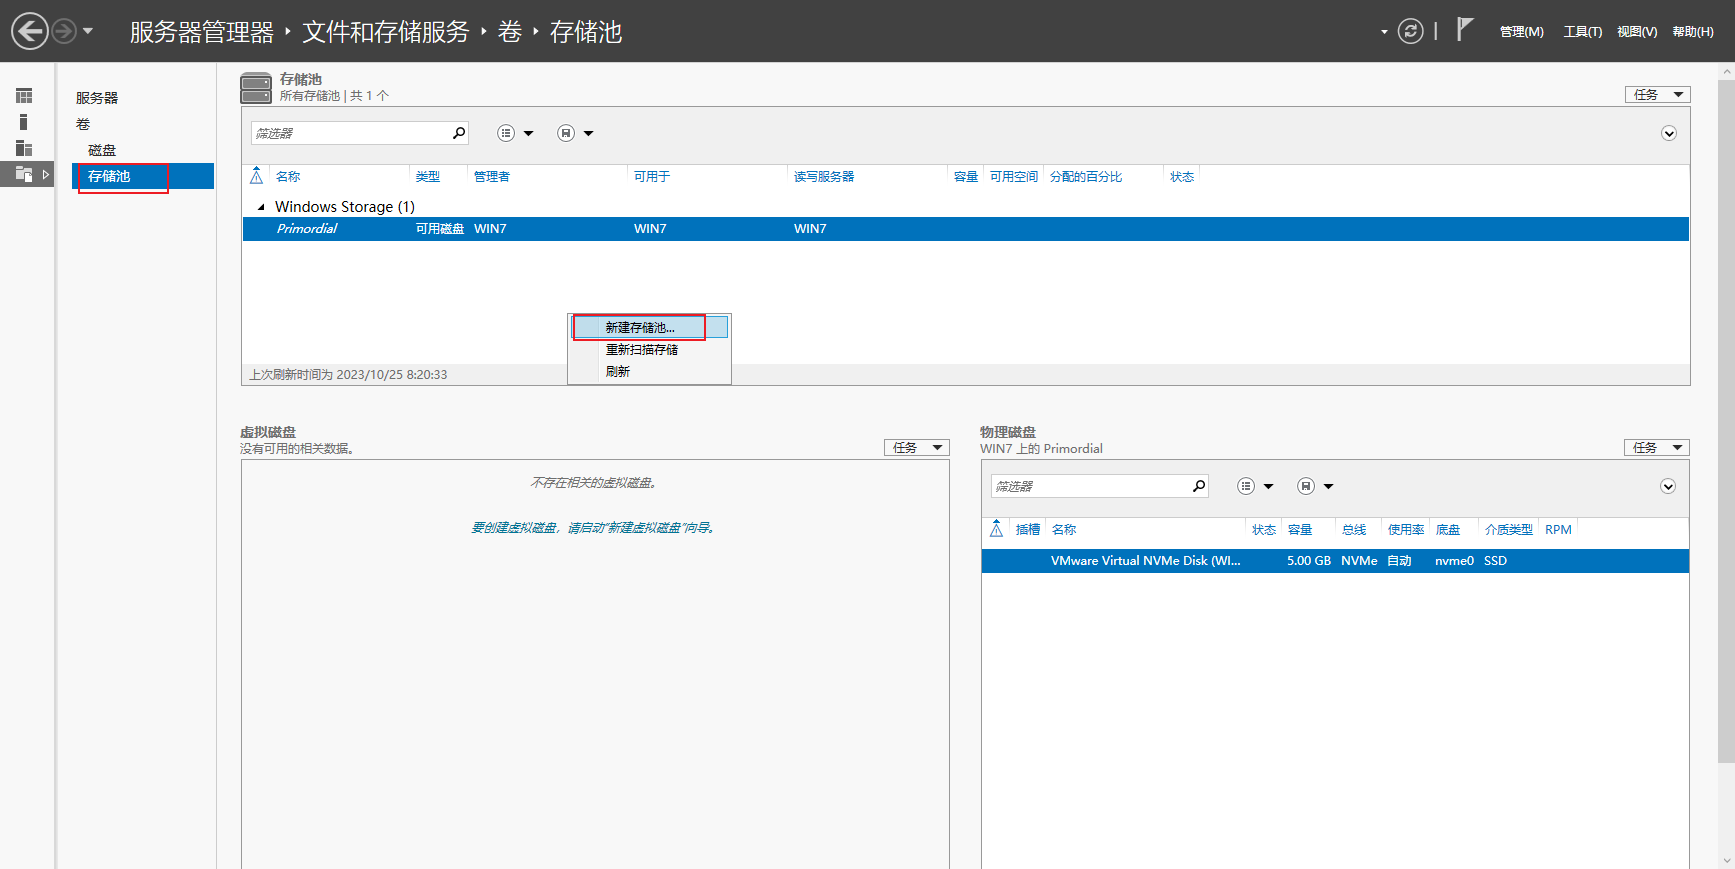
Task: Open the notifications flag icon
Action: click(x=1465, y=30)
